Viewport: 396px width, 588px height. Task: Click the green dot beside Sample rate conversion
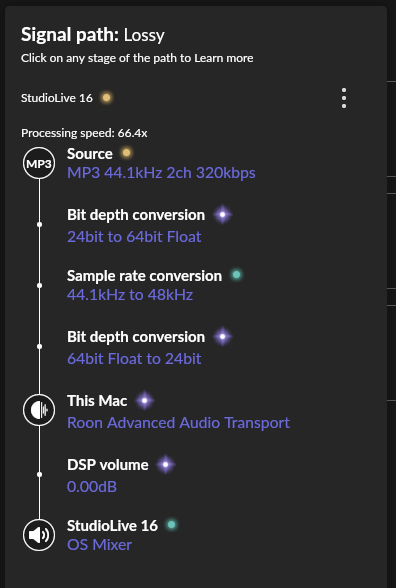coord(236,275)
